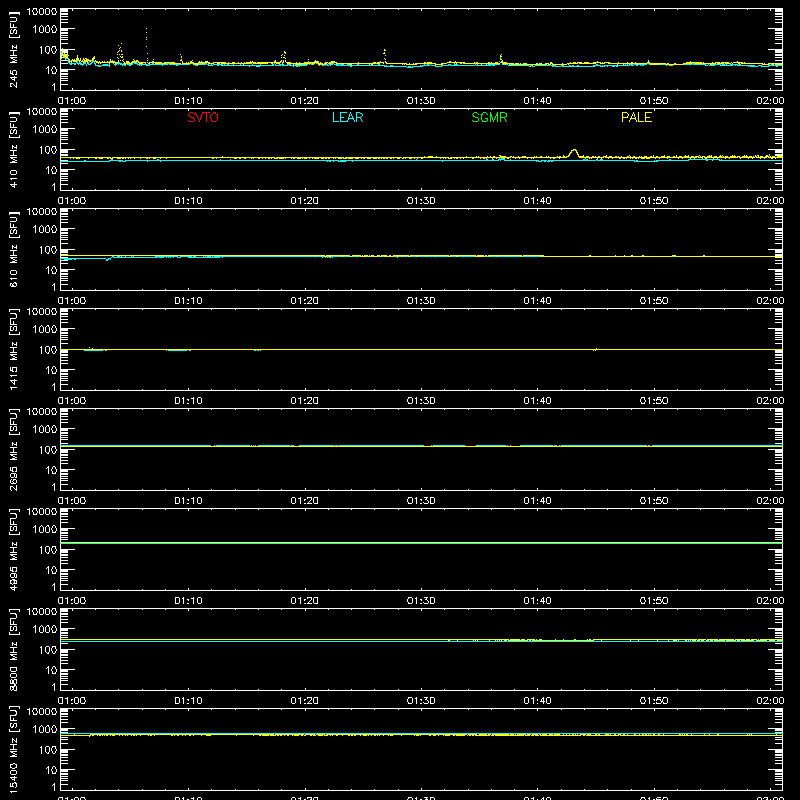800x800 pixels.
Task: Click the 1000 tick label on 410 MHz axis
Action: click(x=45, y=130)
